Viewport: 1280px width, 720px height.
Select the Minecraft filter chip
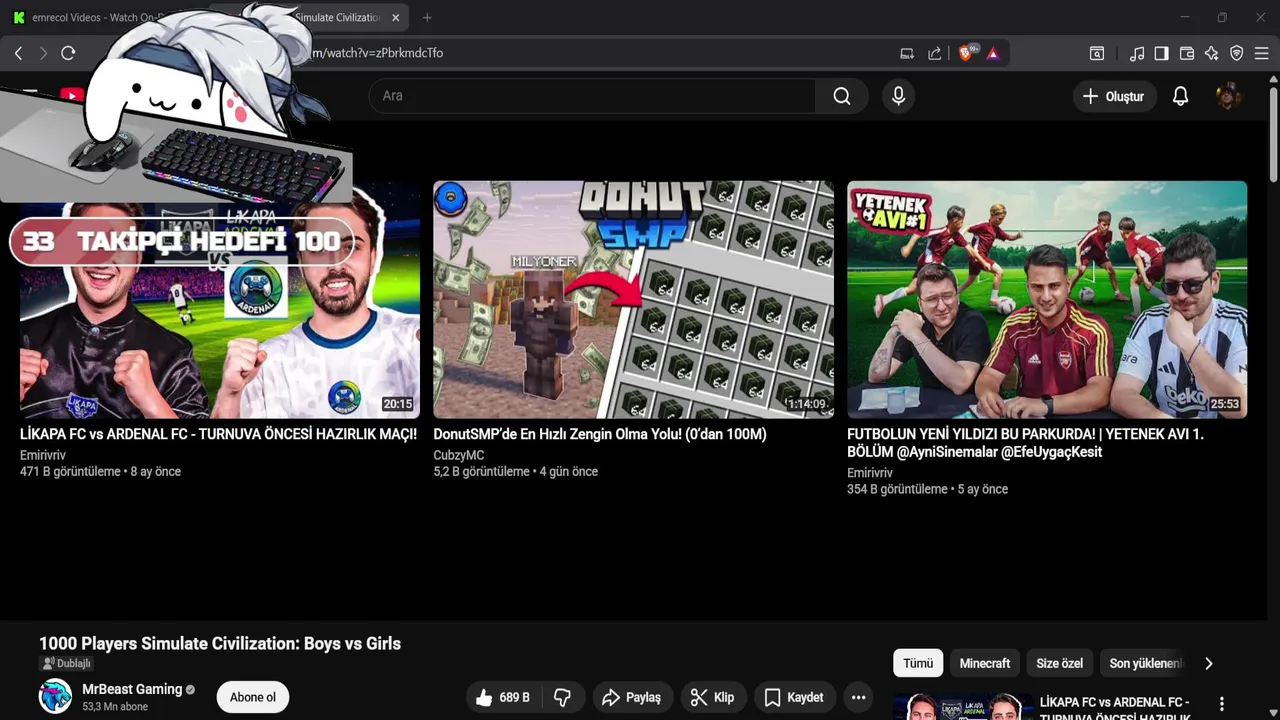pos(985,663)
